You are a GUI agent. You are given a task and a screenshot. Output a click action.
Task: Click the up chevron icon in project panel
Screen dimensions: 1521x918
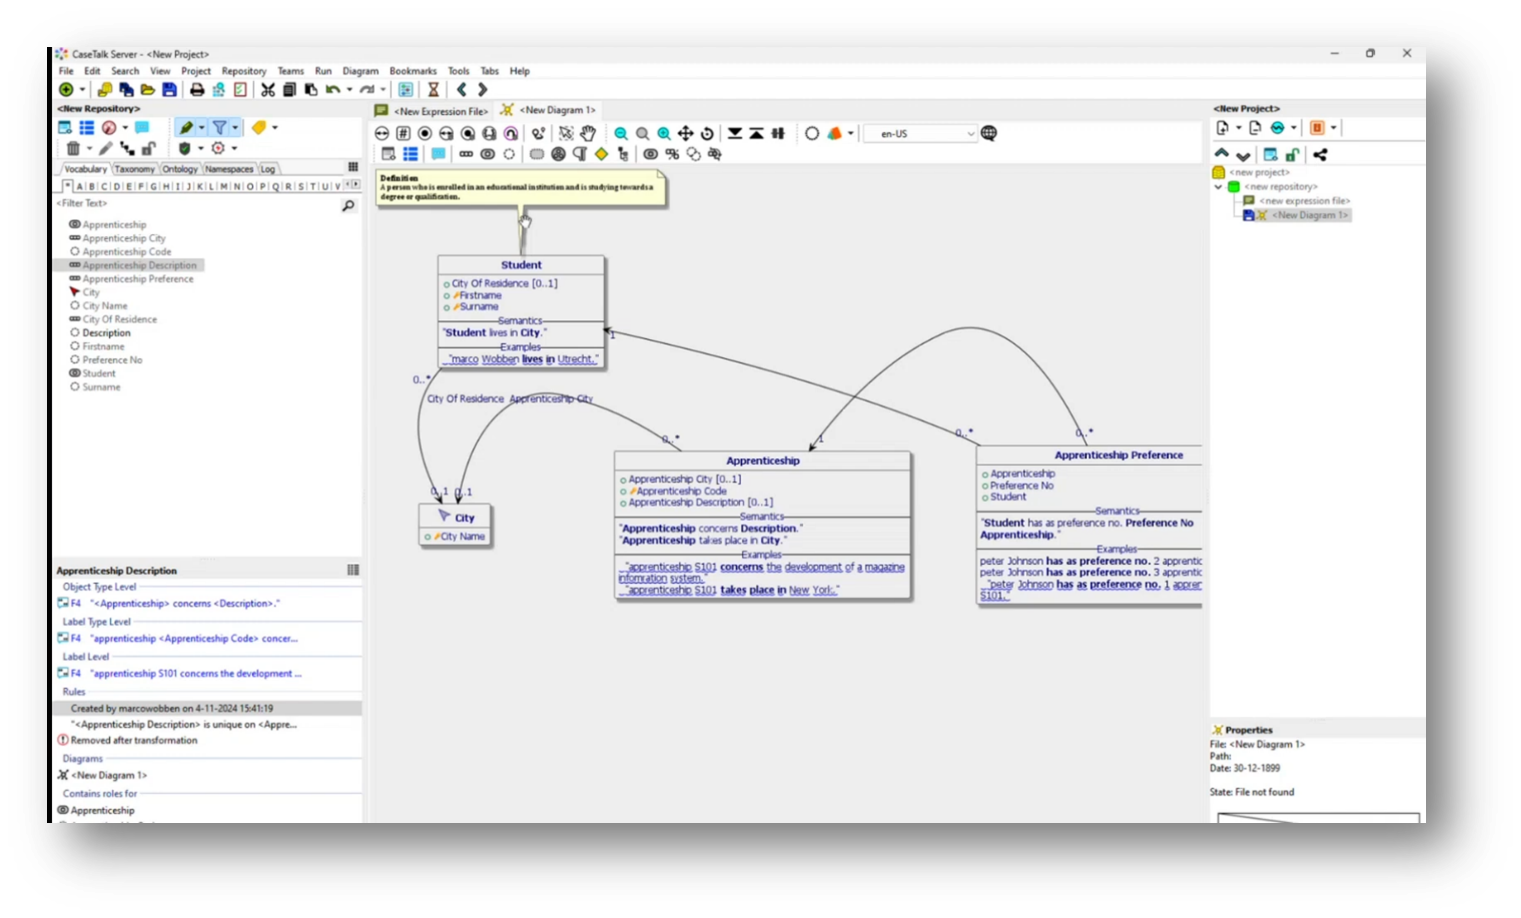click(x=1221, y=155)
